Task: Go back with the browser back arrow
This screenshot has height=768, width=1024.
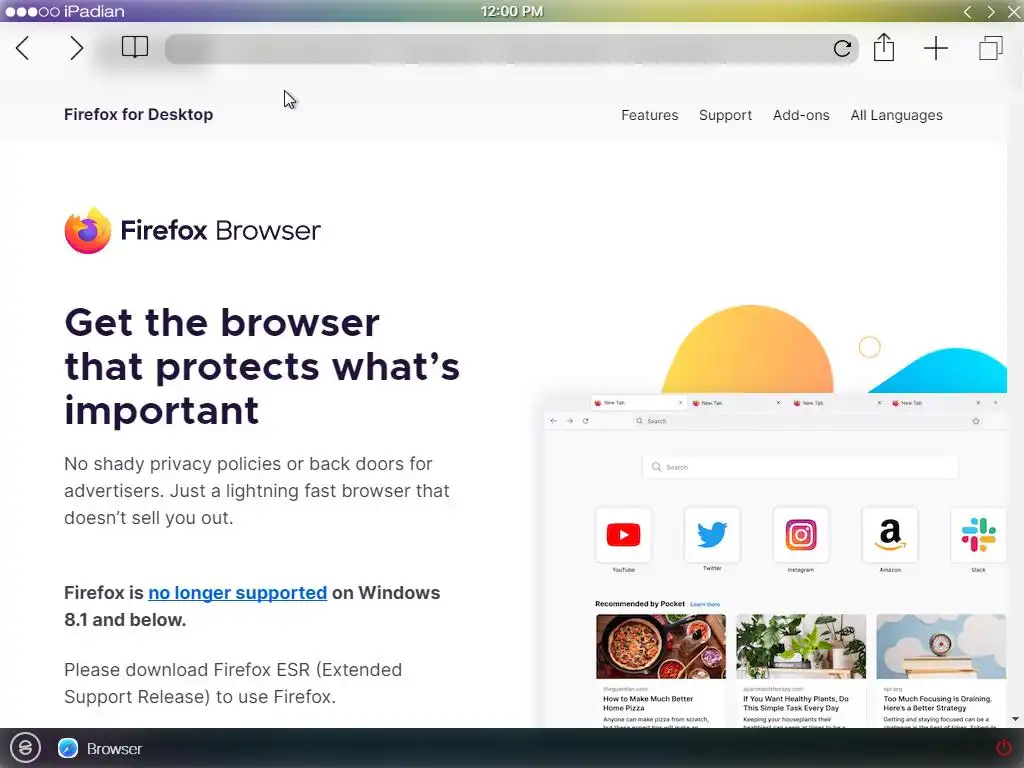Action: click(22, 48)
